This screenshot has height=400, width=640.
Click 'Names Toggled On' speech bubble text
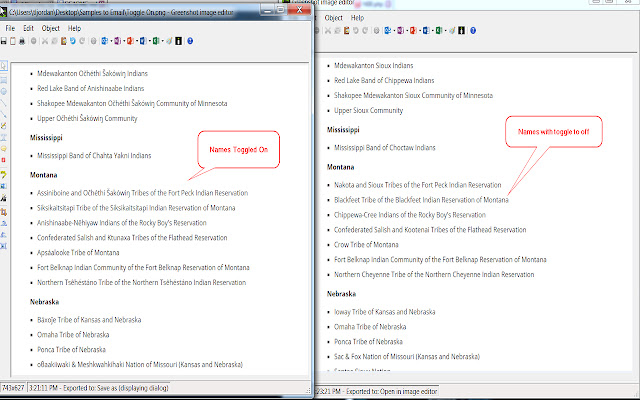click(238, 150)
